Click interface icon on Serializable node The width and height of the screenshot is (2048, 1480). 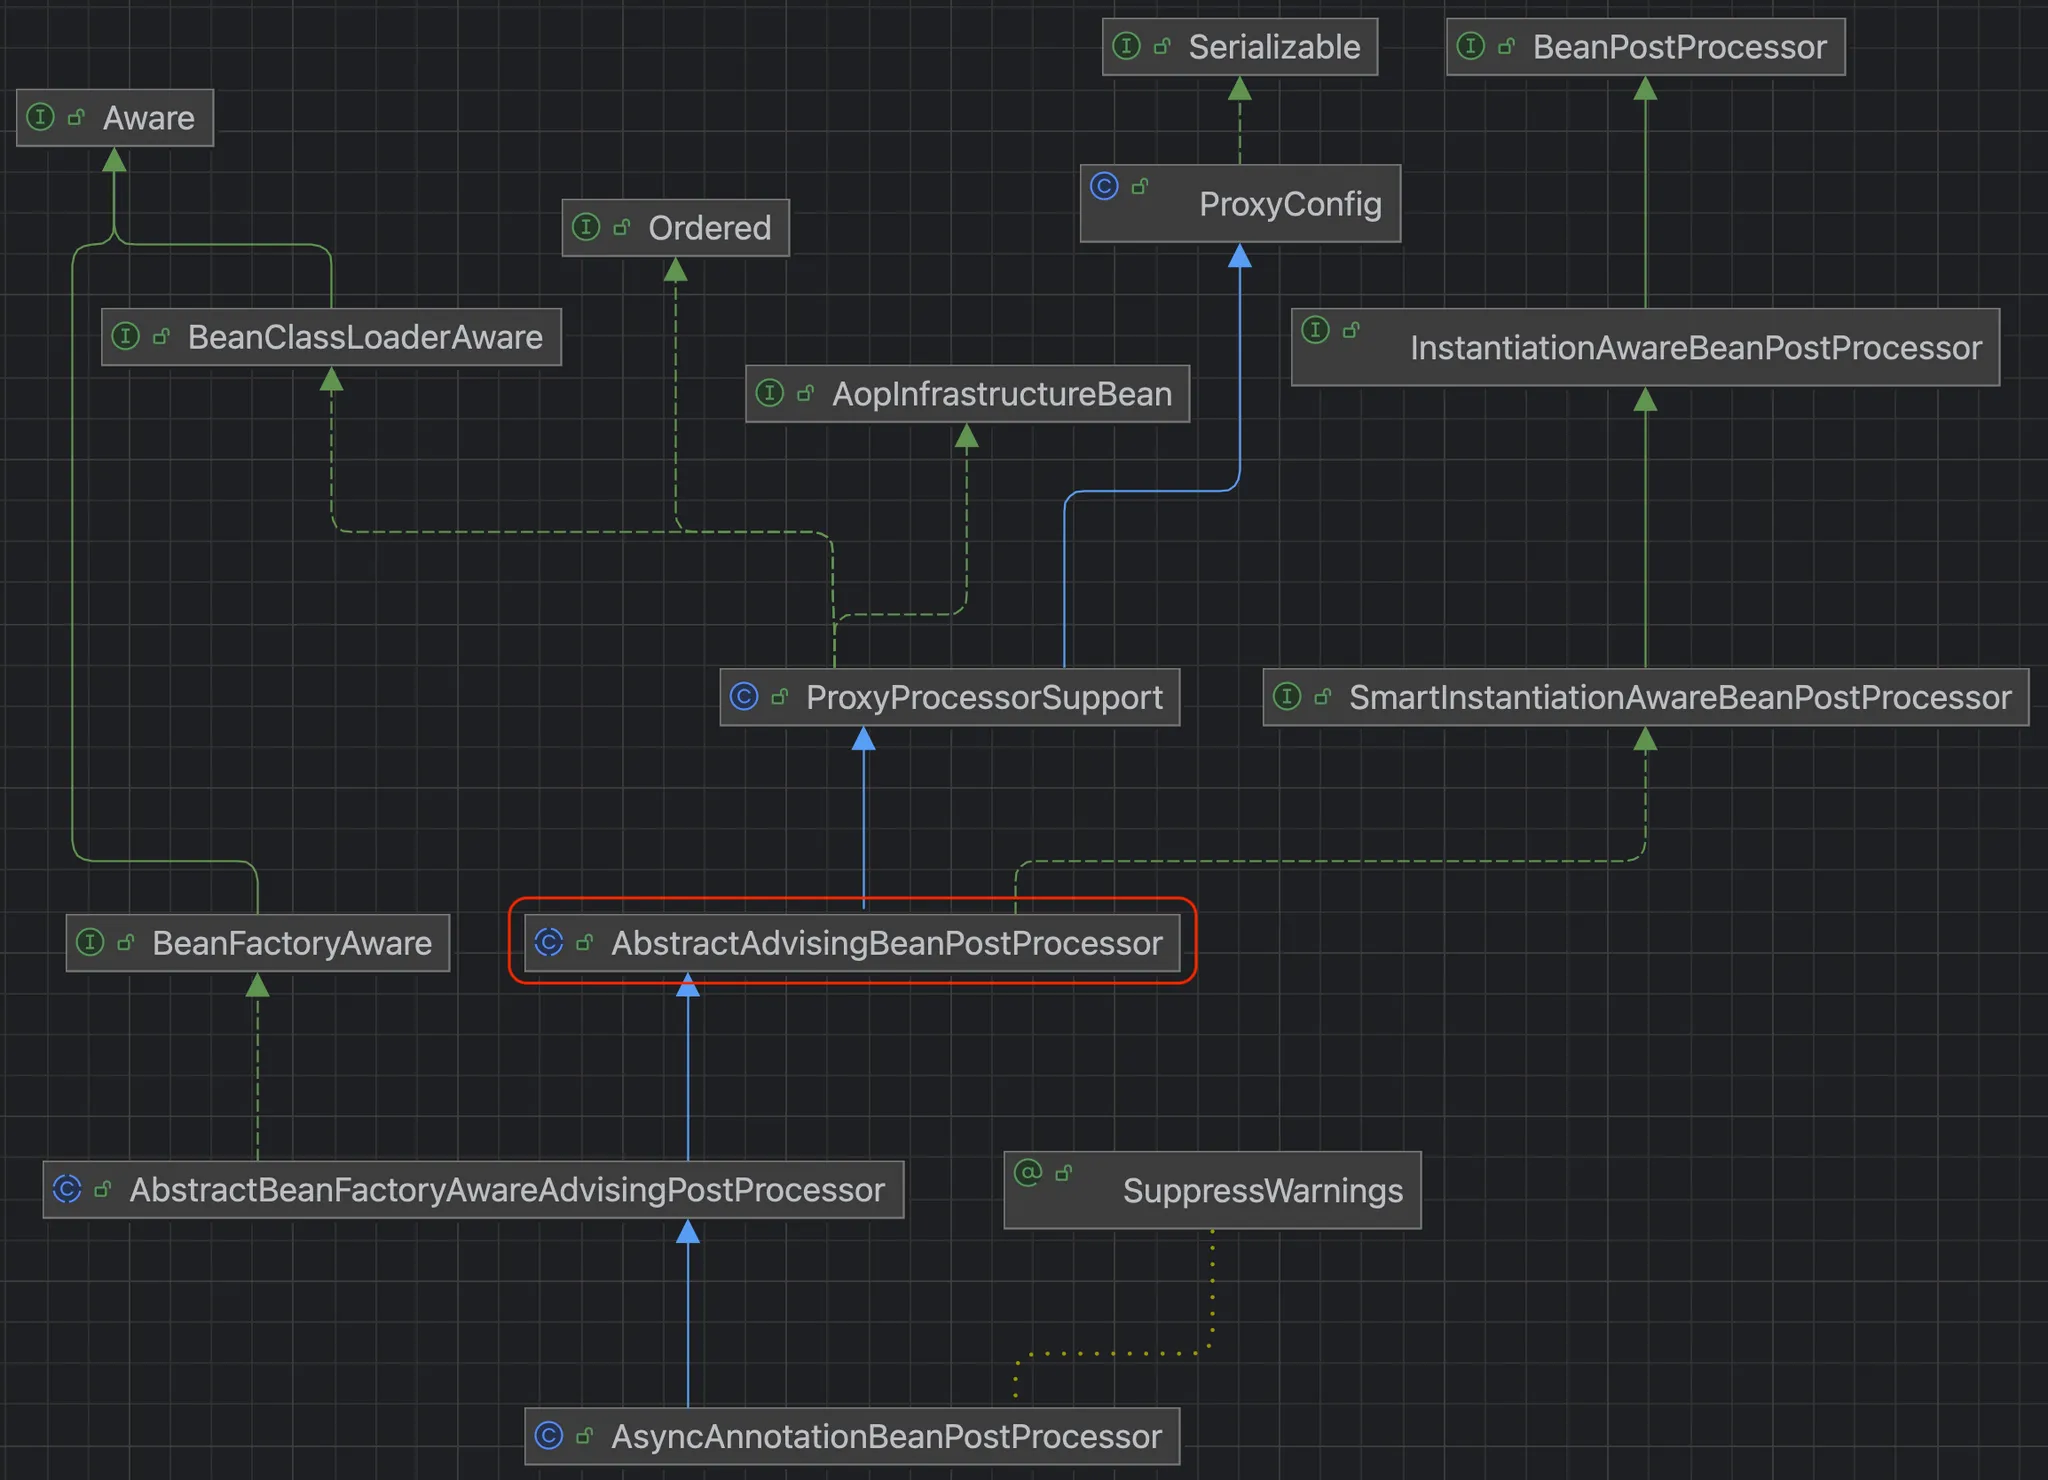coord(1126,46)
